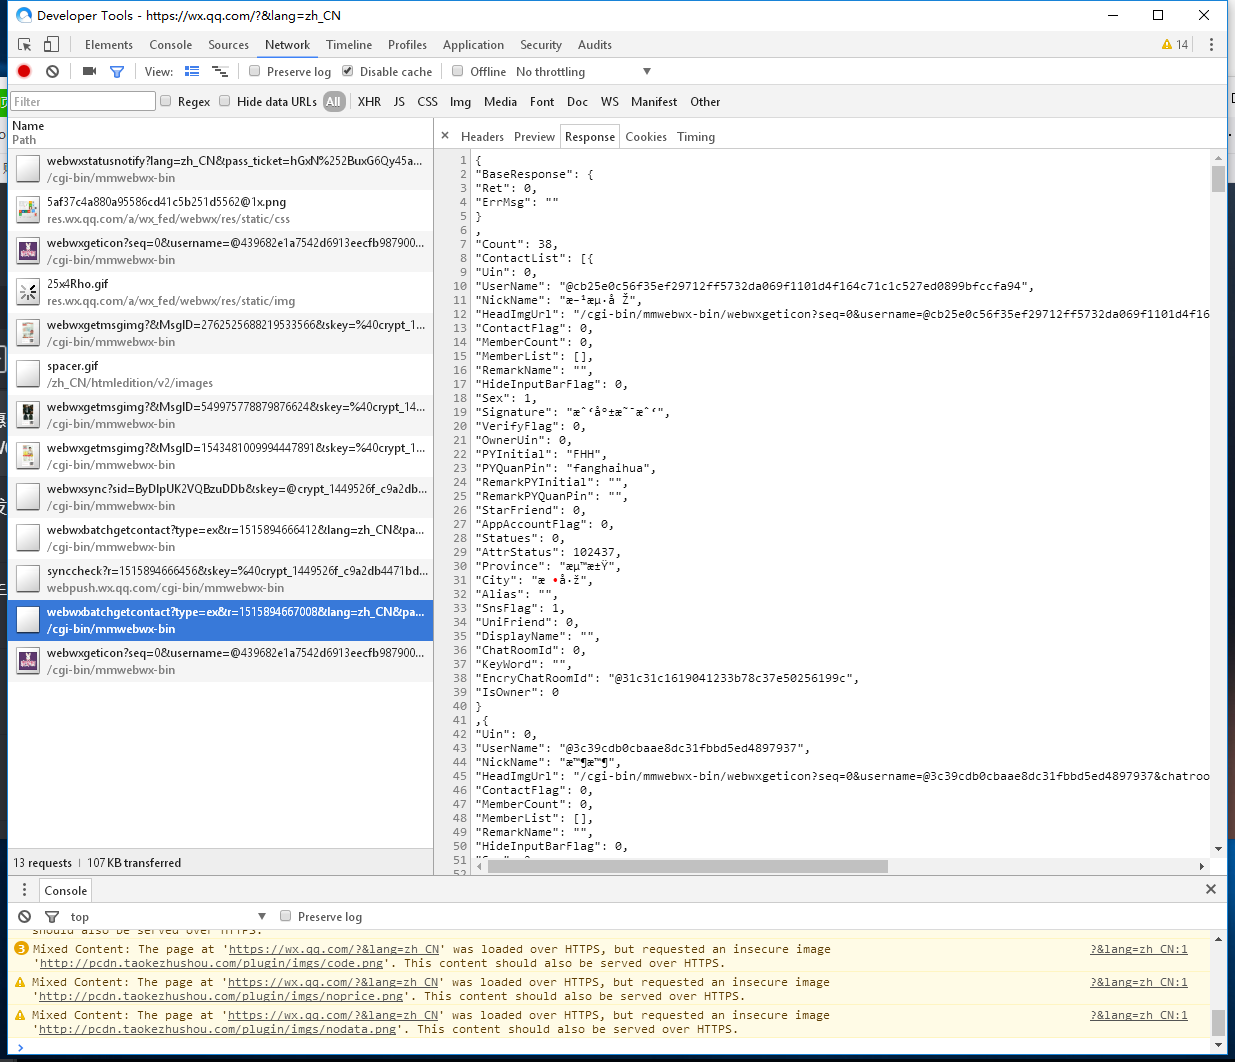1235x1062 pixels.
Task: Uncheck the Disable cache checkbox
Action: coord(348,71)
